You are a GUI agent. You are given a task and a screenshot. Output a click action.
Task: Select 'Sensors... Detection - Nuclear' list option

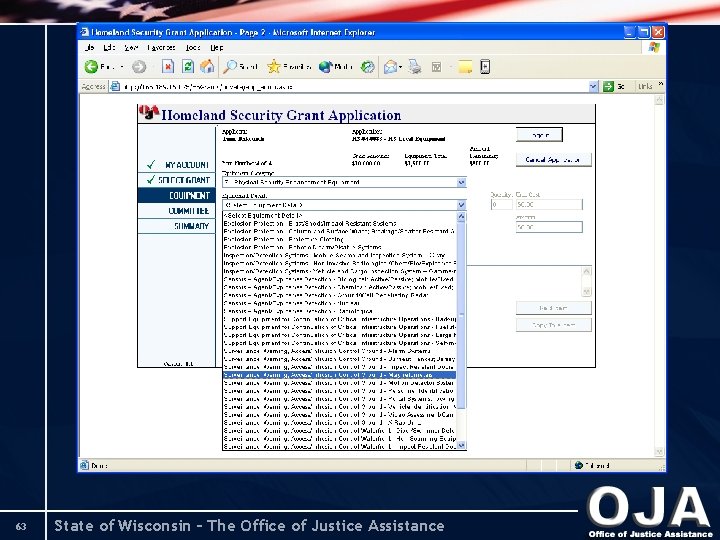pos(339,303)
